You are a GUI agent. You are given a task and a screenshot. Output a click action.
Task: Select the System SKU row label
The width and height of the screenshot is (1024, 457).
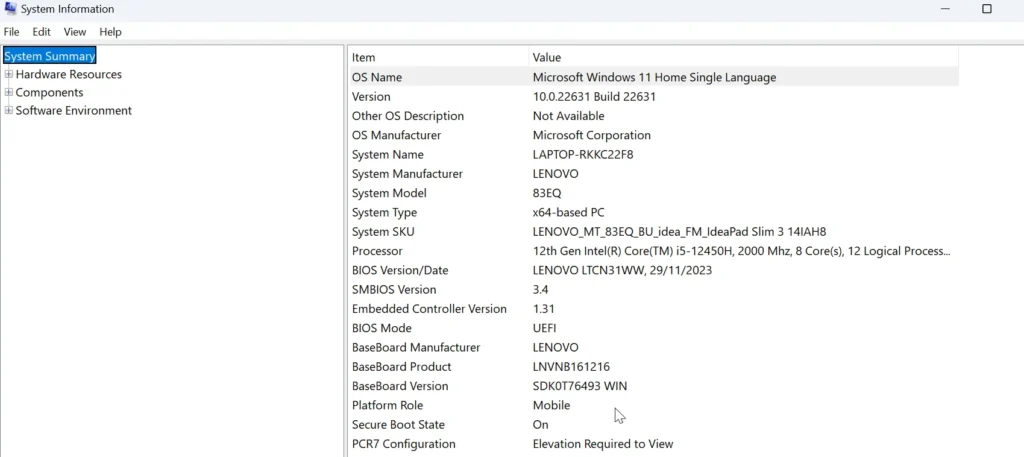coord(383,232)
